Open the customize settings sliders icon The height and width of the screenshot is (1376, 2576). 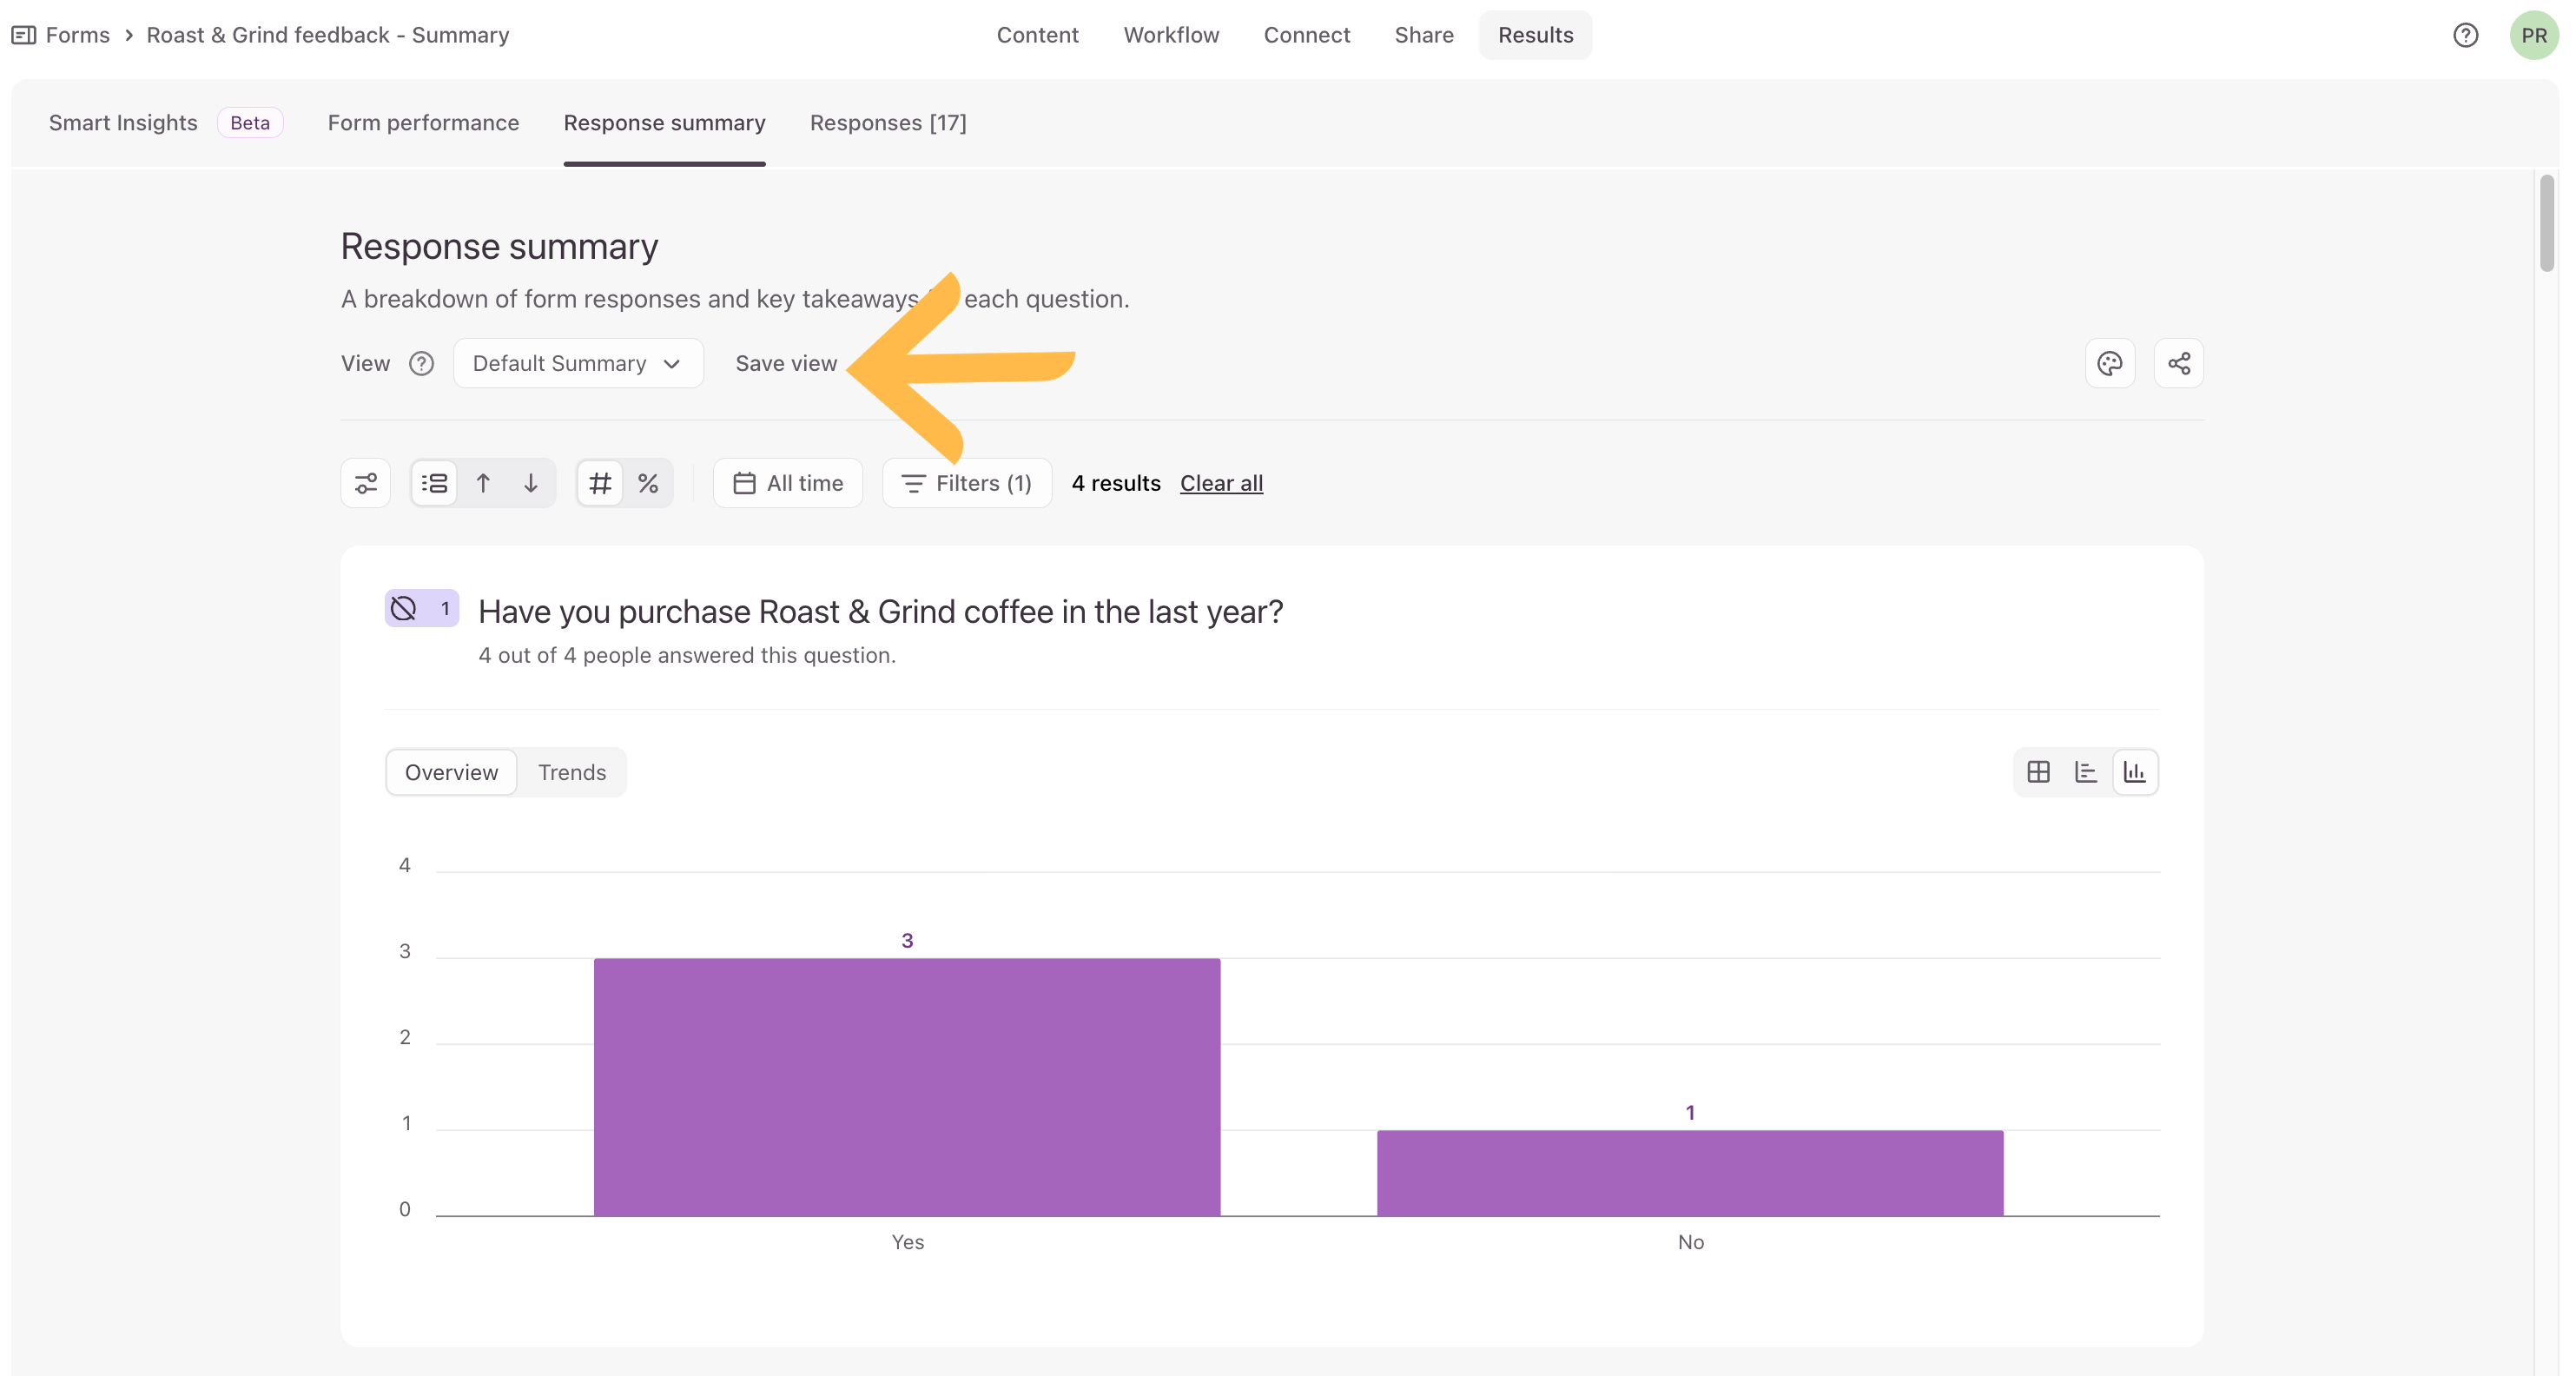tap(366, 483)
